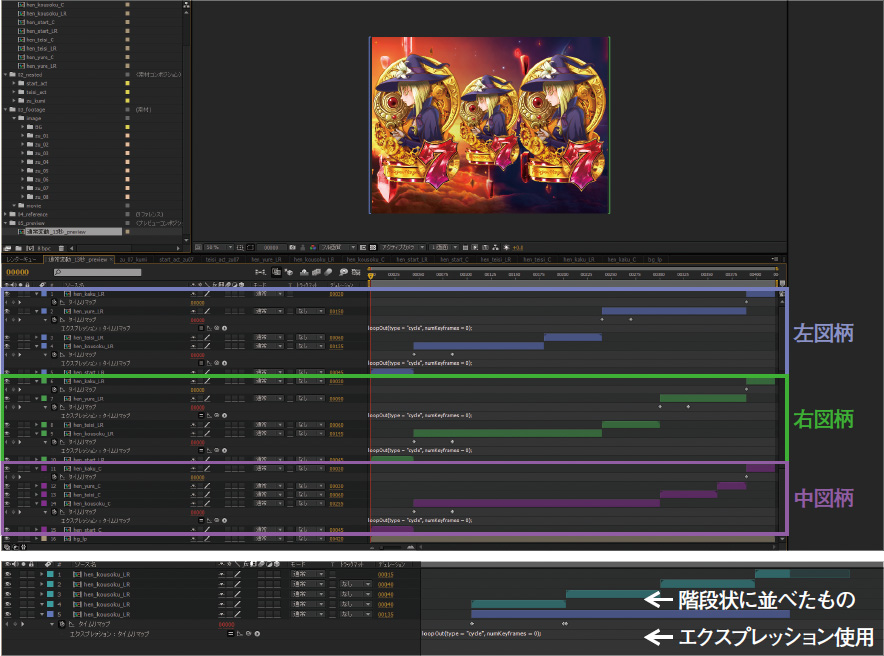Expand the zu_01 folder in Project panel

(x=23, y=136)
